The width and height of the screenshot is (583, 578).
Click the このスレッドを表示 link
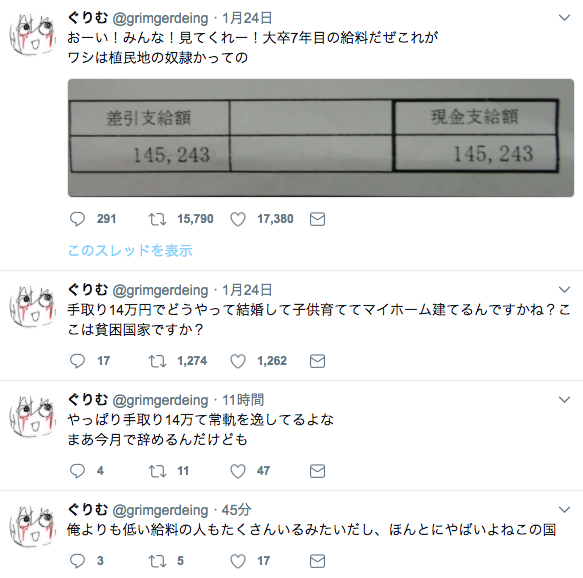pos(130,251)
